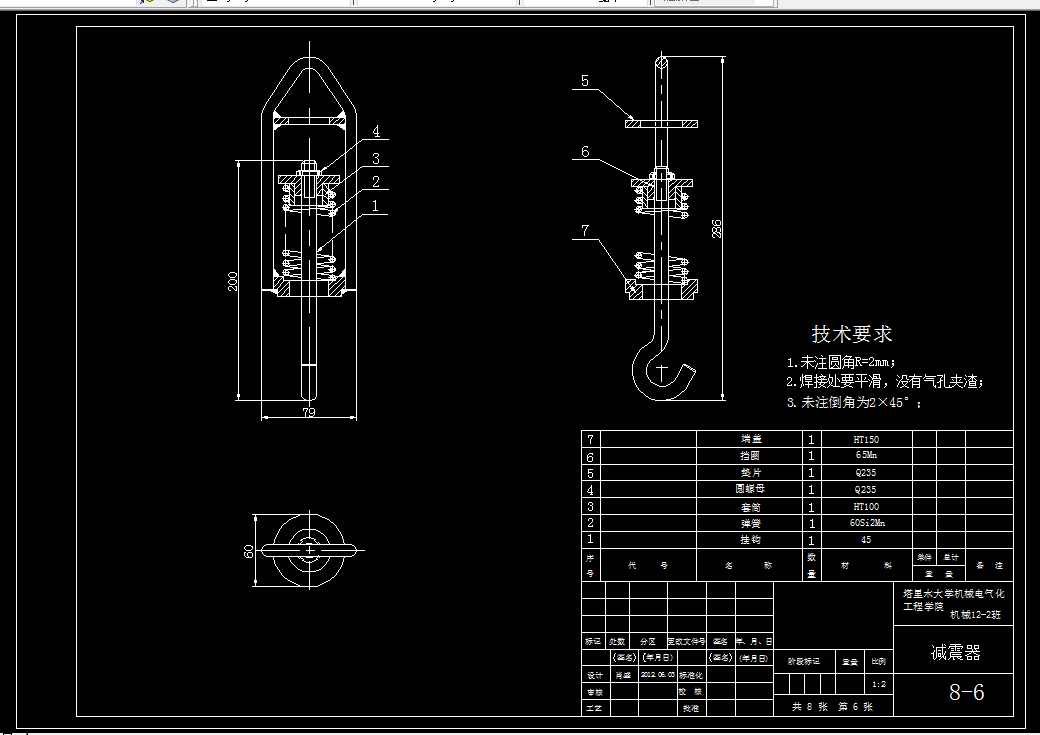Select callout number 2 in assembly view
This screenshot has height=735, width=1040.
click(376, 181)
